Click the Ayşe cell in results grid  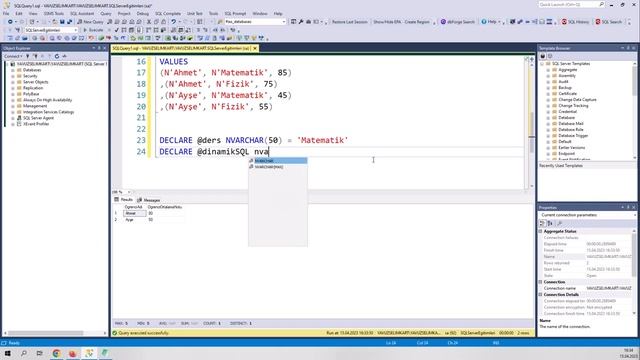134,220
